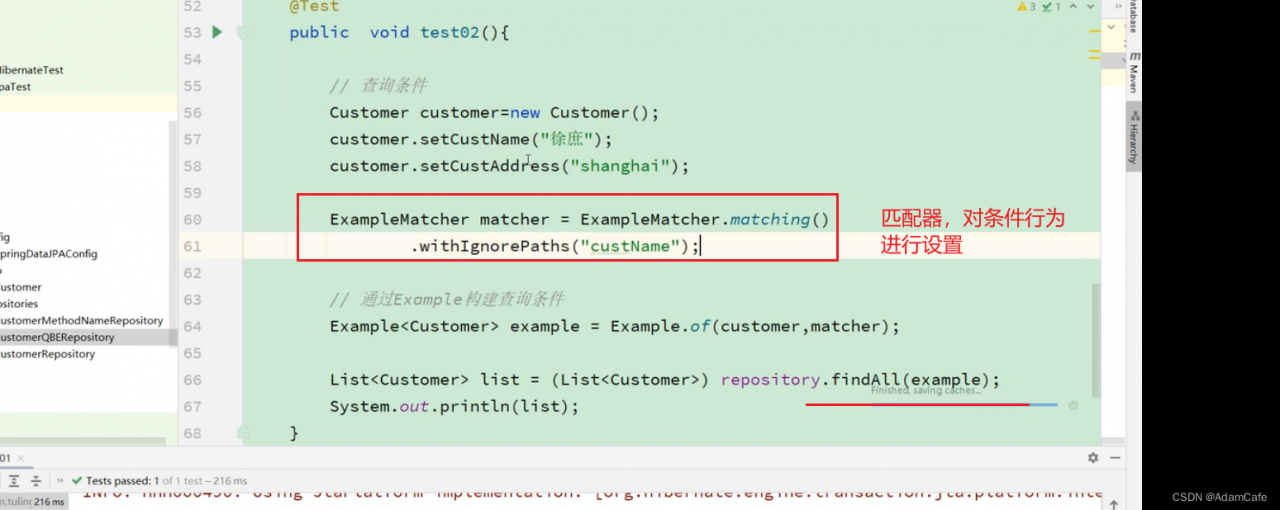Screen dimensions: 1280x510
Task: Select CustomerQBERepository in the project tree
Action: pos(57,337)
